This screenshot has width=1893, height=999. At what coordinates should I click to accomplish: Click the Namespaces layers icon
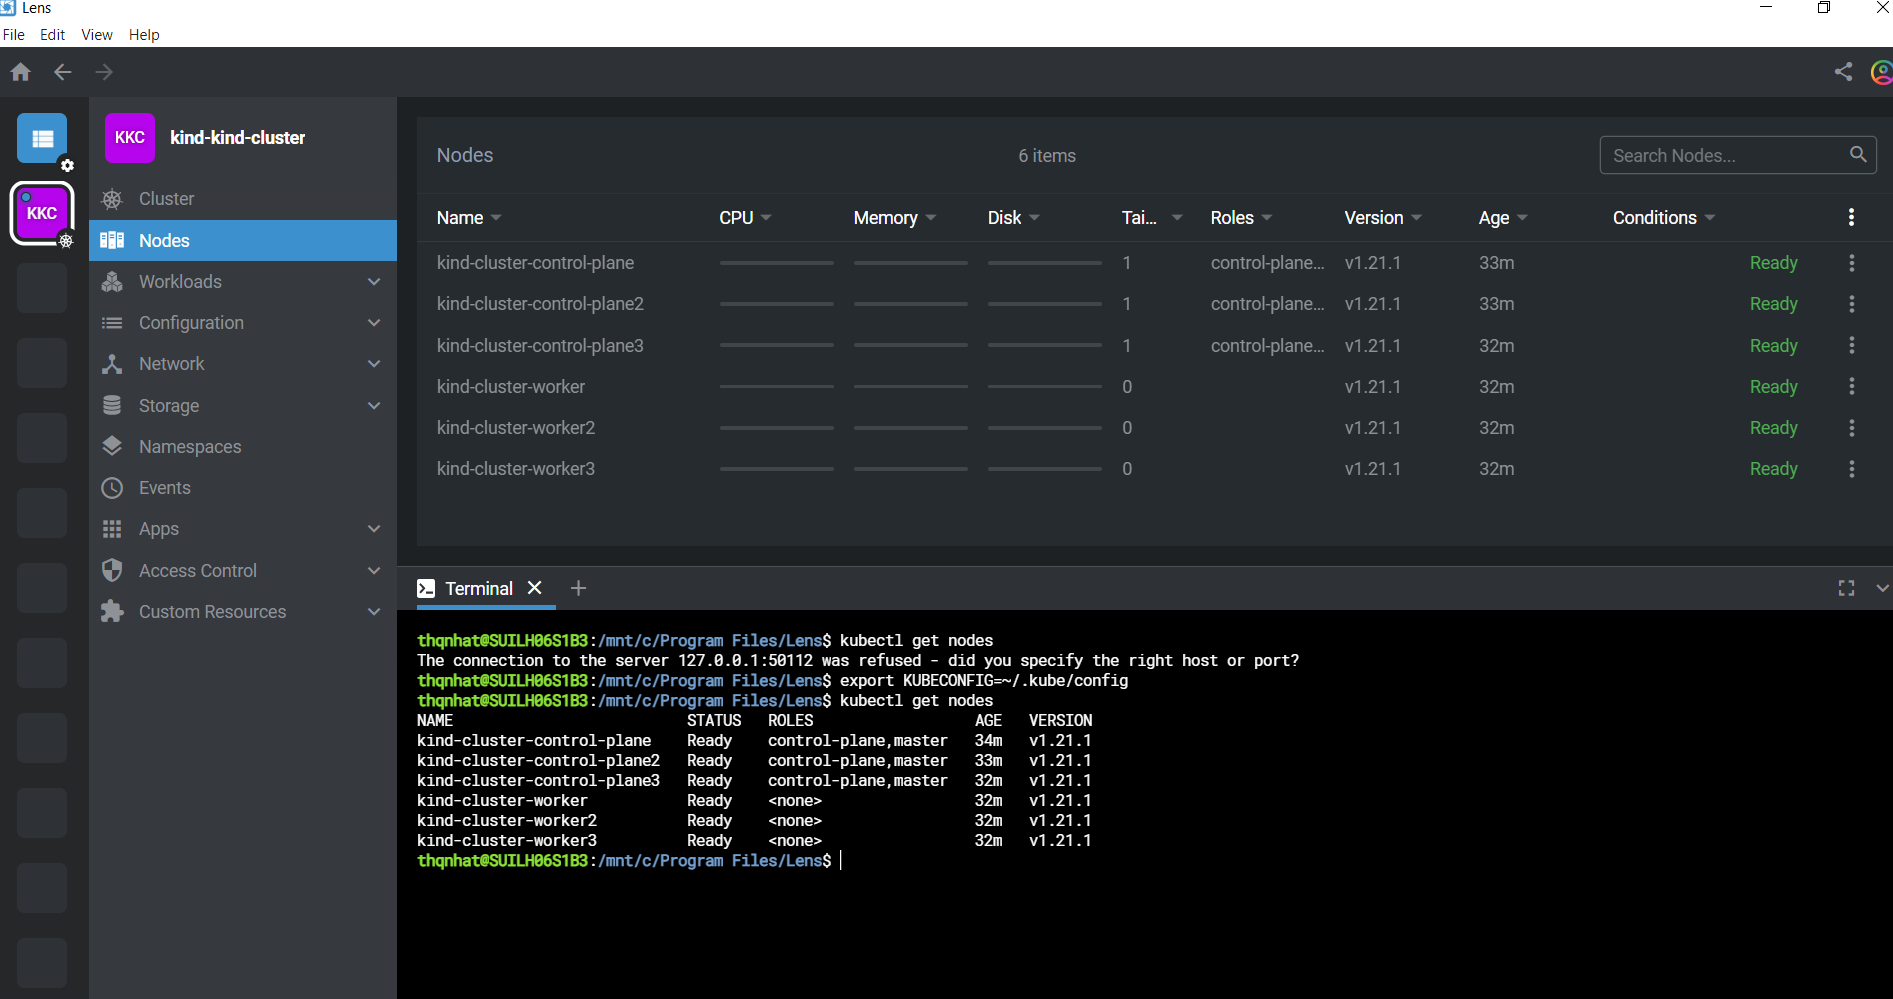click(x=112, y=446)
